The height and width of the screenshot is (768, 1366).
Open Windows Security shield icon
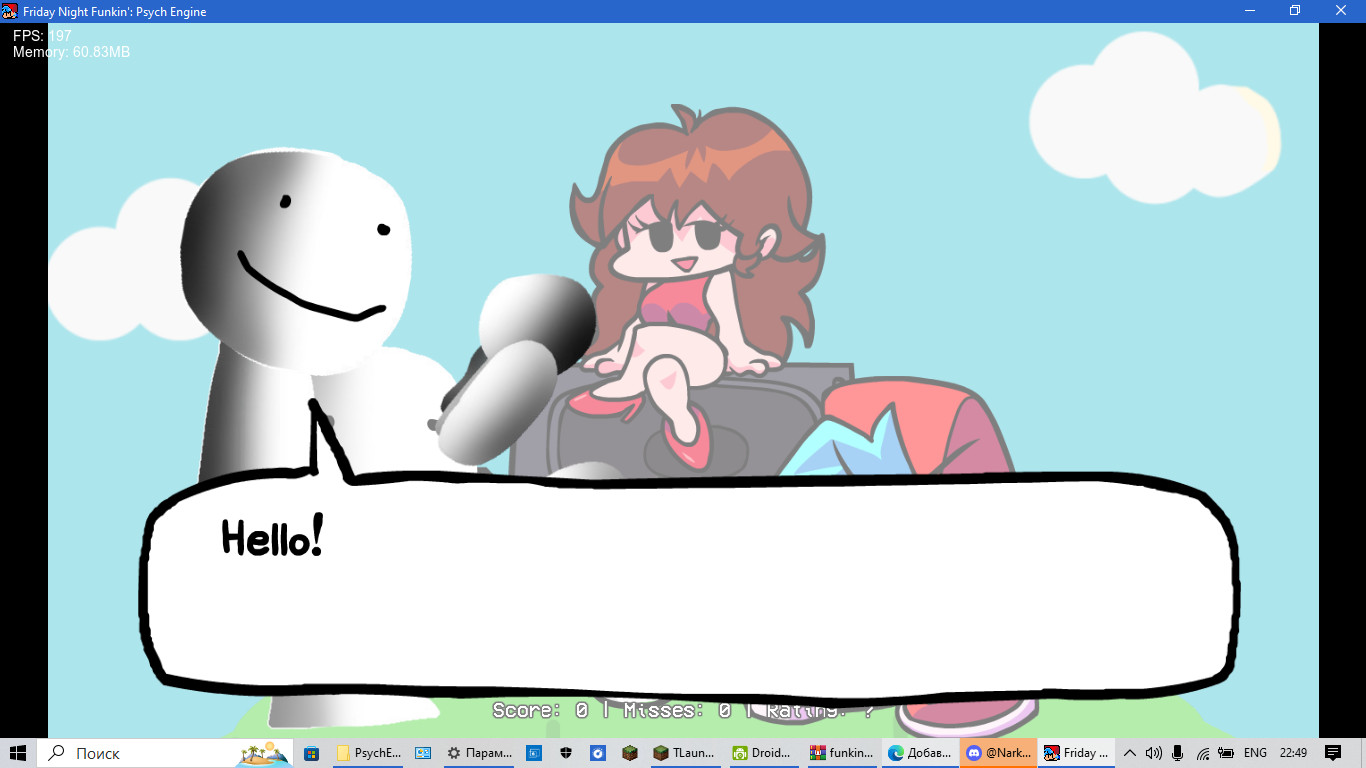[566, 753]
